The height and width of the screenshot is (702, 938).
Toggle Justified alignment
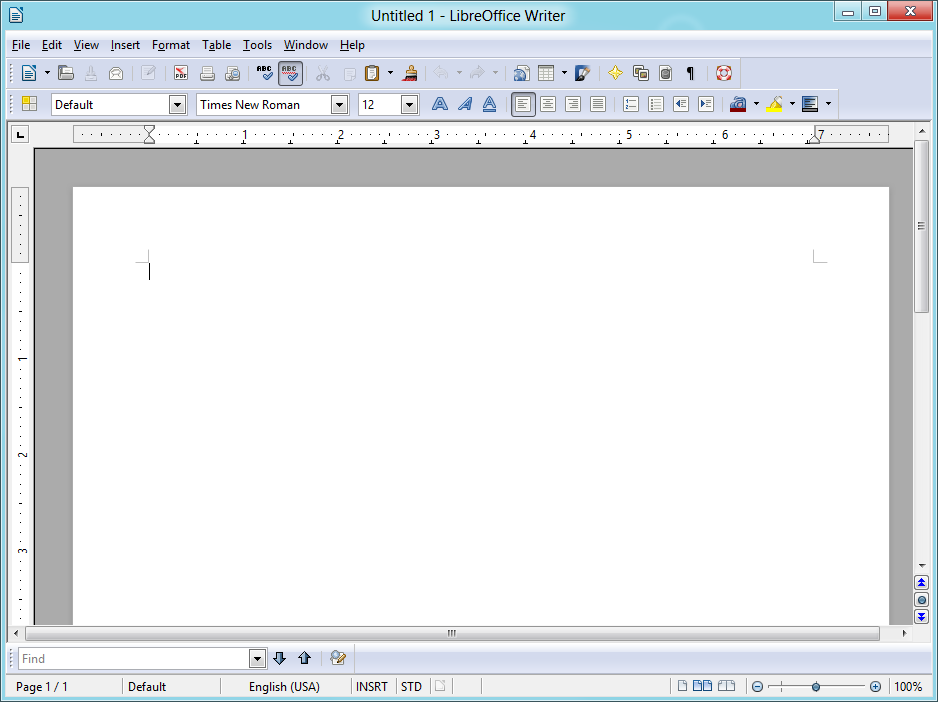598,104
